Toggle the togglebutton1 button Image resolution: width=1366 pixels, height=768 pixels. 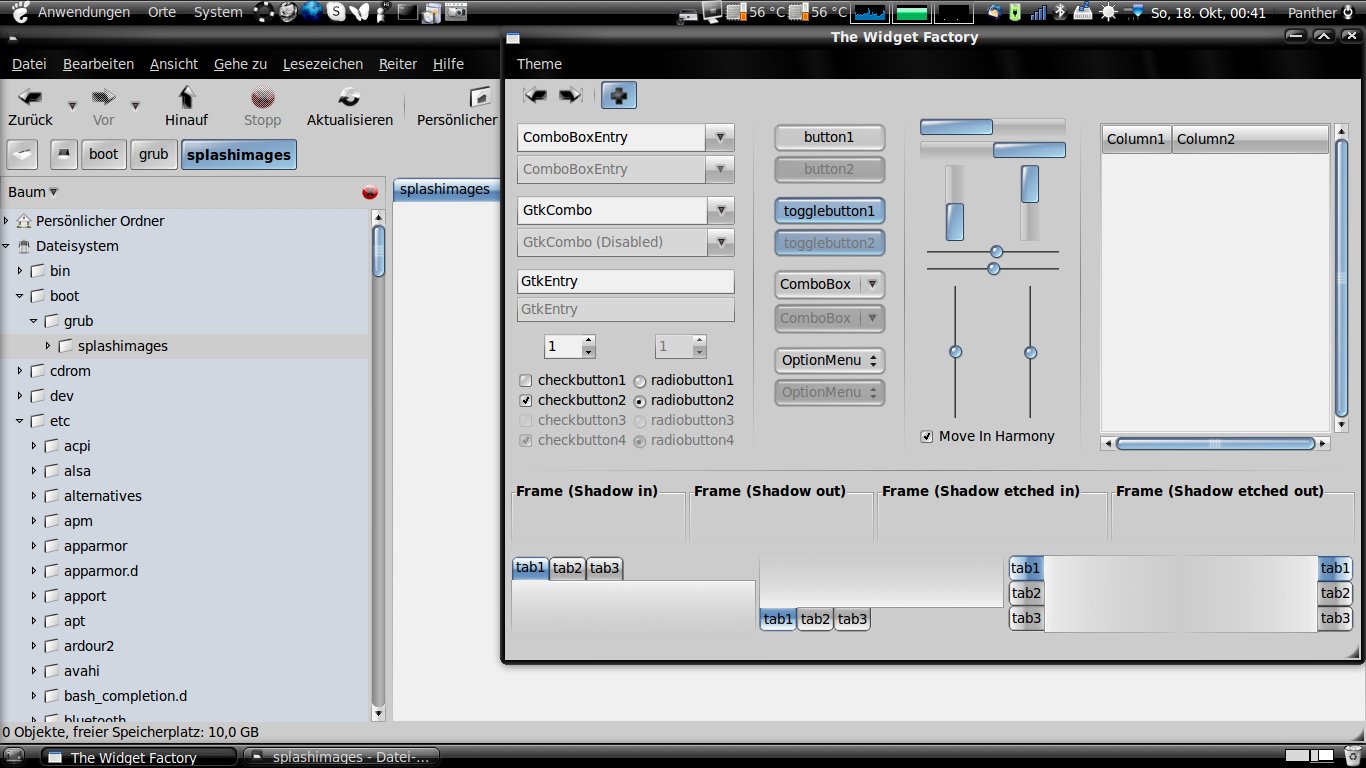829,211
